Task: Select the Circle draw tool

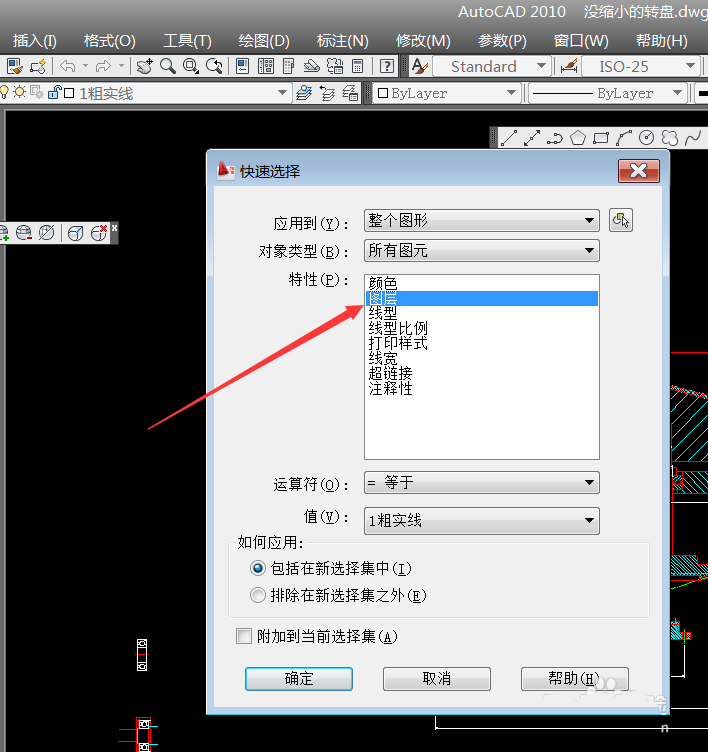Action: 647,138
